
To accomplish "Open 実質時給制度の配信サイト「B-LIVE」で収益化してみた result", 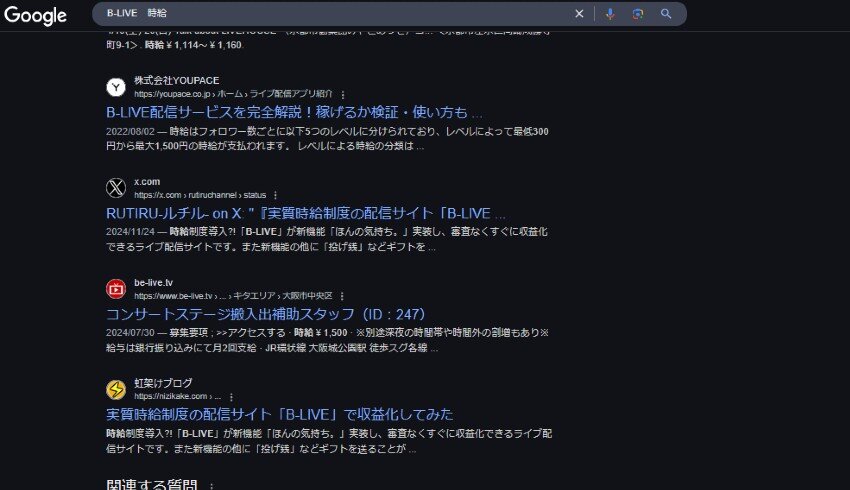I will tap(280, 415).
